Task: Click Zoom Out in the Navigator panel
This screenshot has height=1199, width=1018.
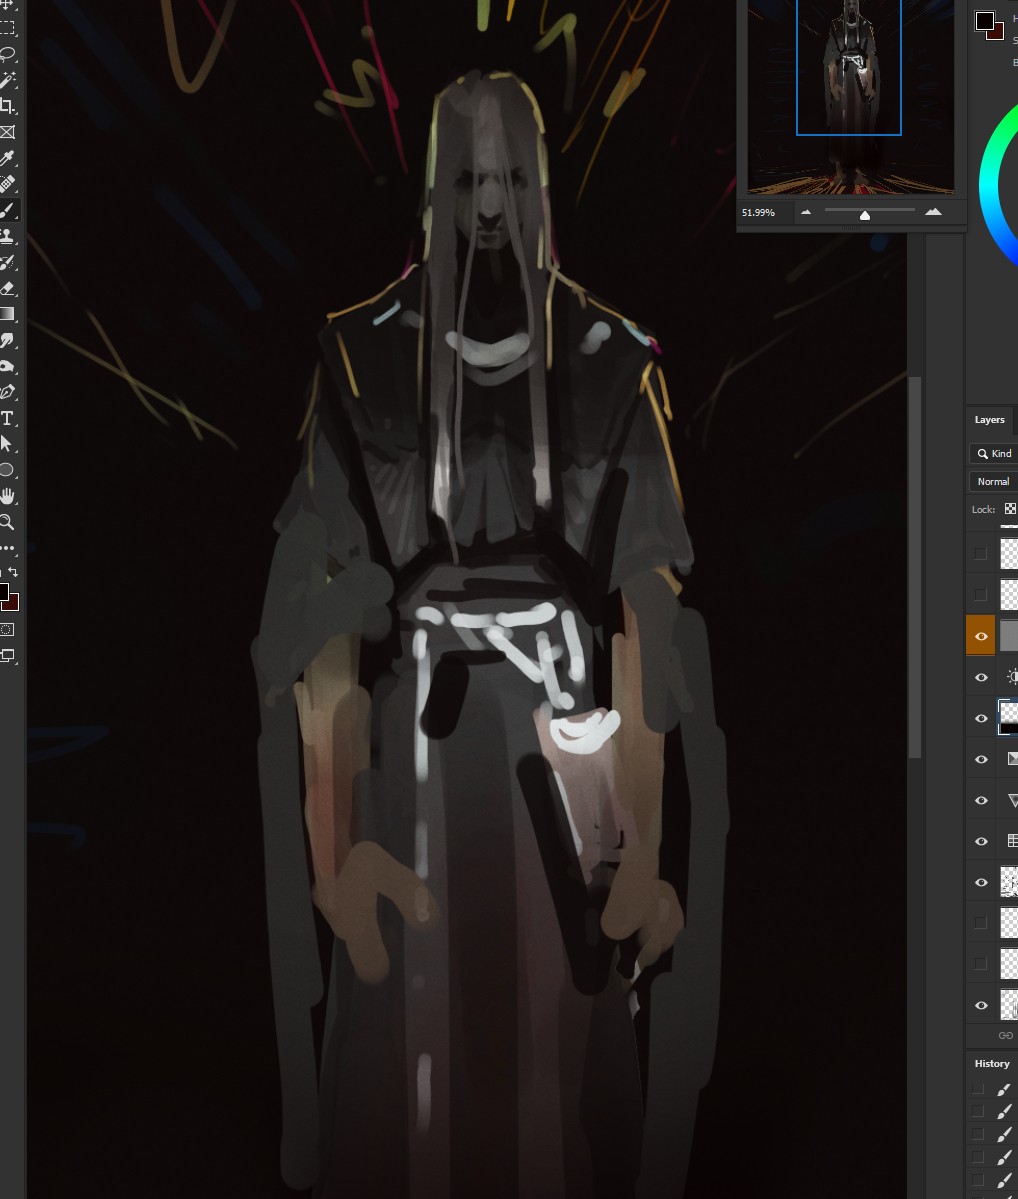Action: coord(806,212)
